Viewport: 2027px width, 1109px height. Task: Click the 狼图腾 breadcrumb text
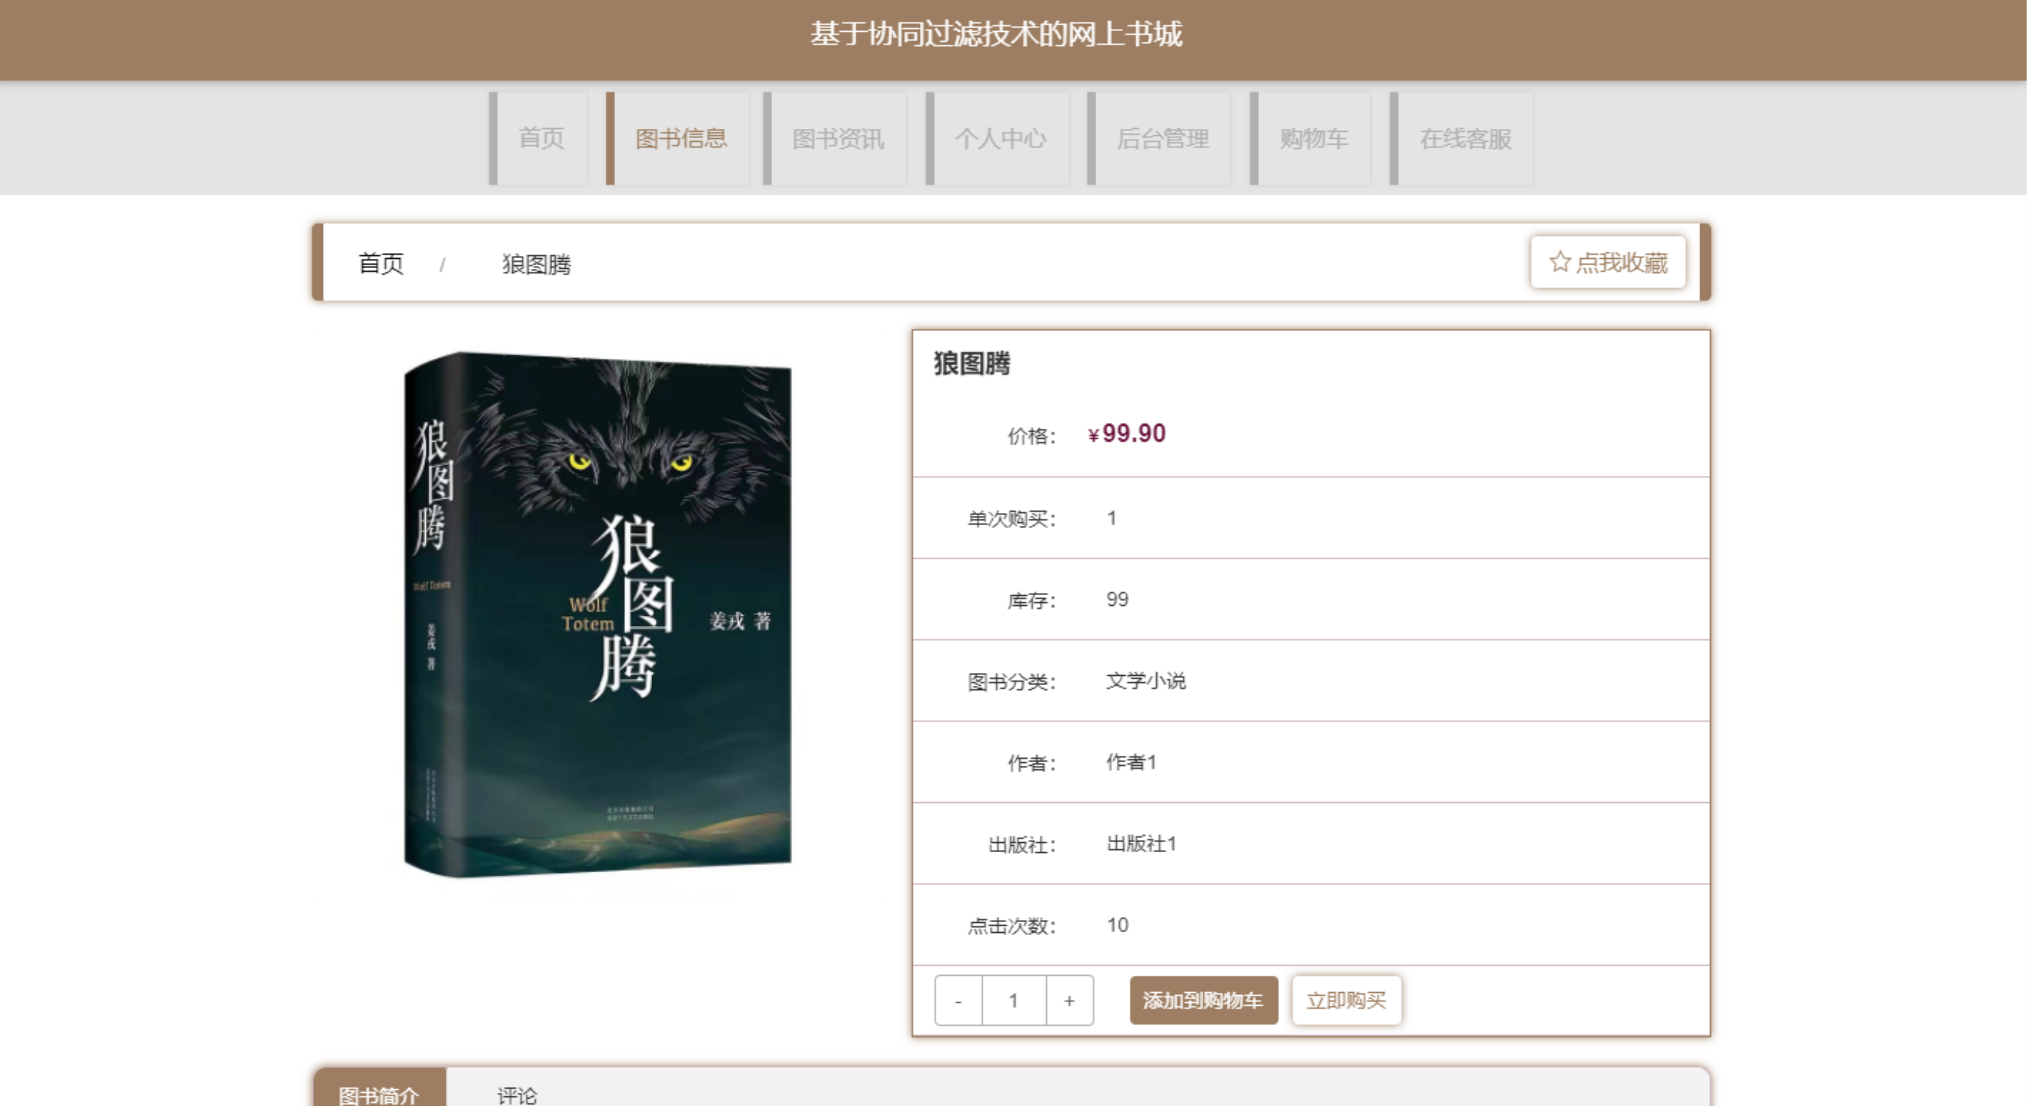tap(536, 264)
